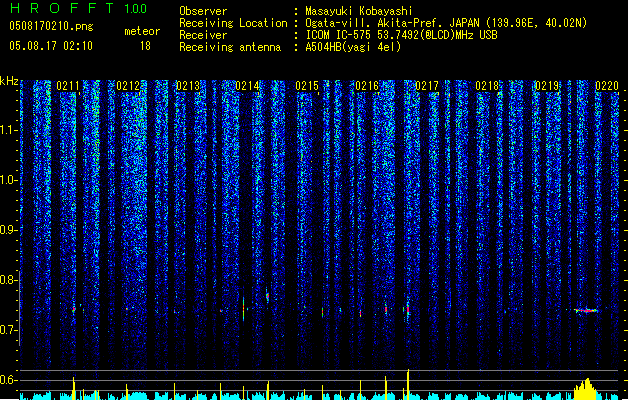
Task: Click the Receiving Location label
Action: point(233,23)
